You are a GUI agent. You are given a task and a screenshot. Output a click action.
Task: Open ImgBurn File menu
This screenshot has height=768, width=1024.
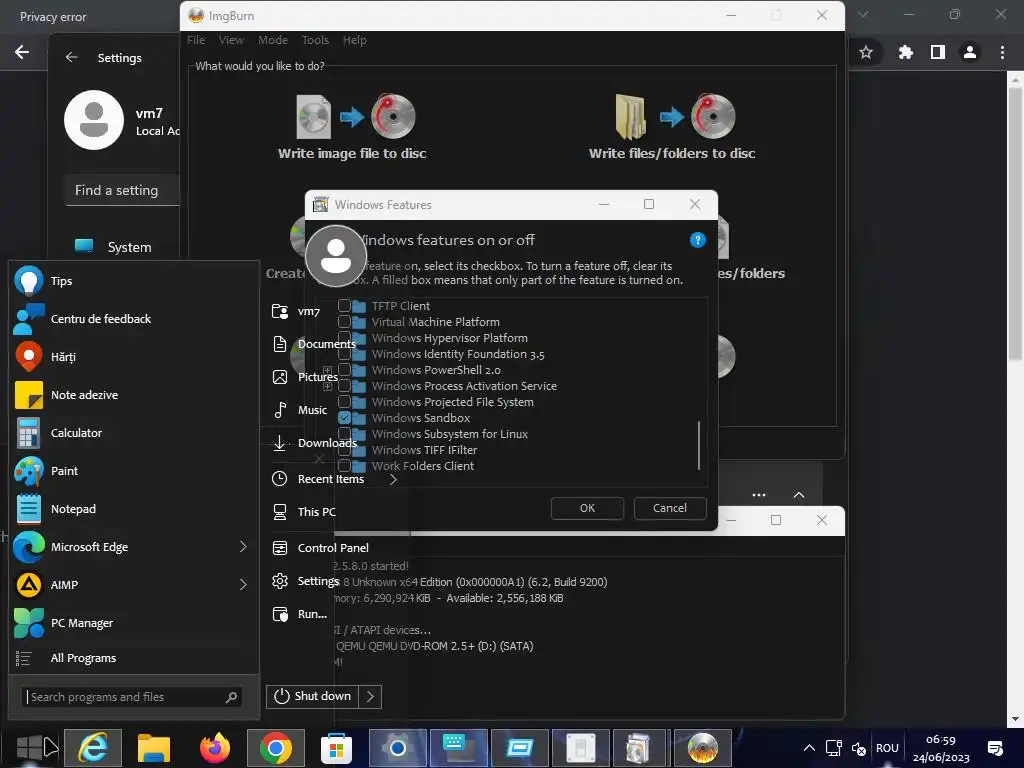pos(196,40)
